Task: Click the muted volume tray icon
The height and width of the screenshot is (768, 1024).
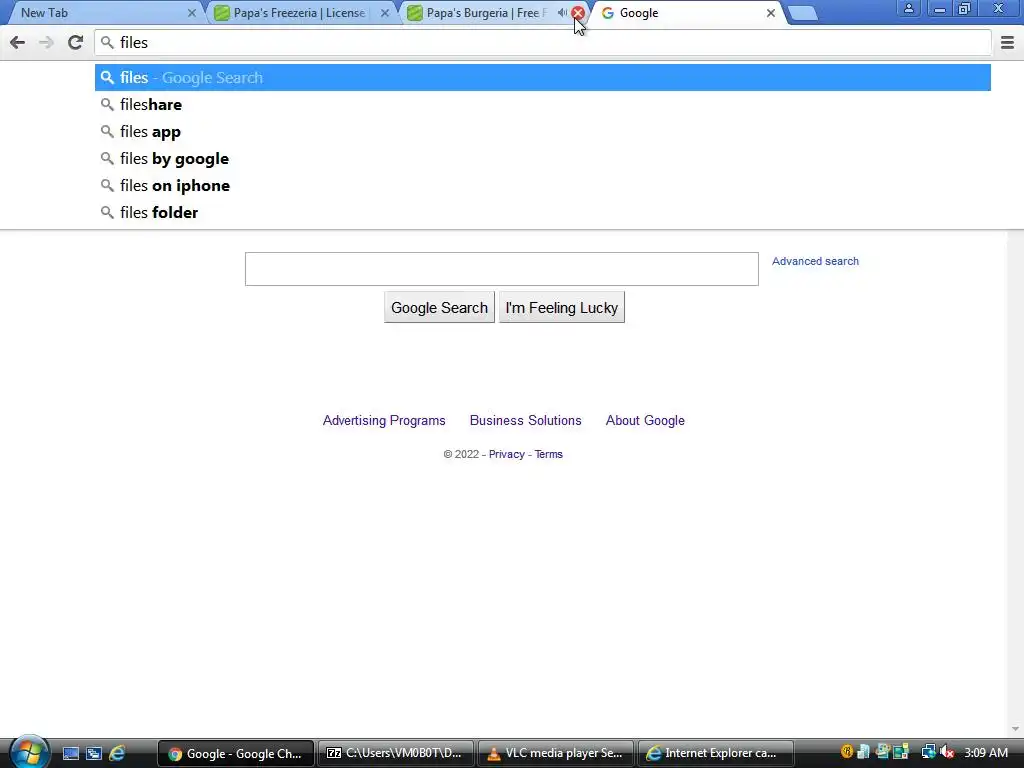Action: click(x=946, y=752)
